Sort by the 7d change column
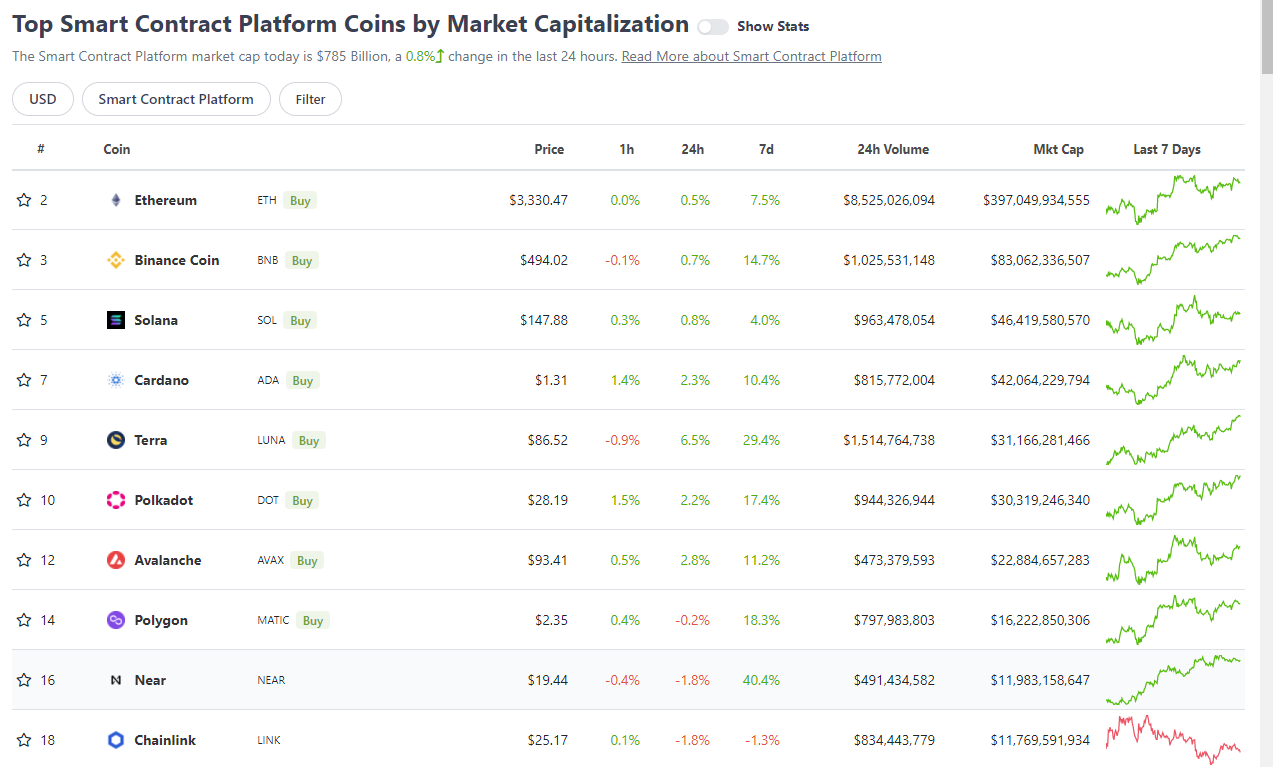This screenshot has height=767, width=1273. [766, 149]
